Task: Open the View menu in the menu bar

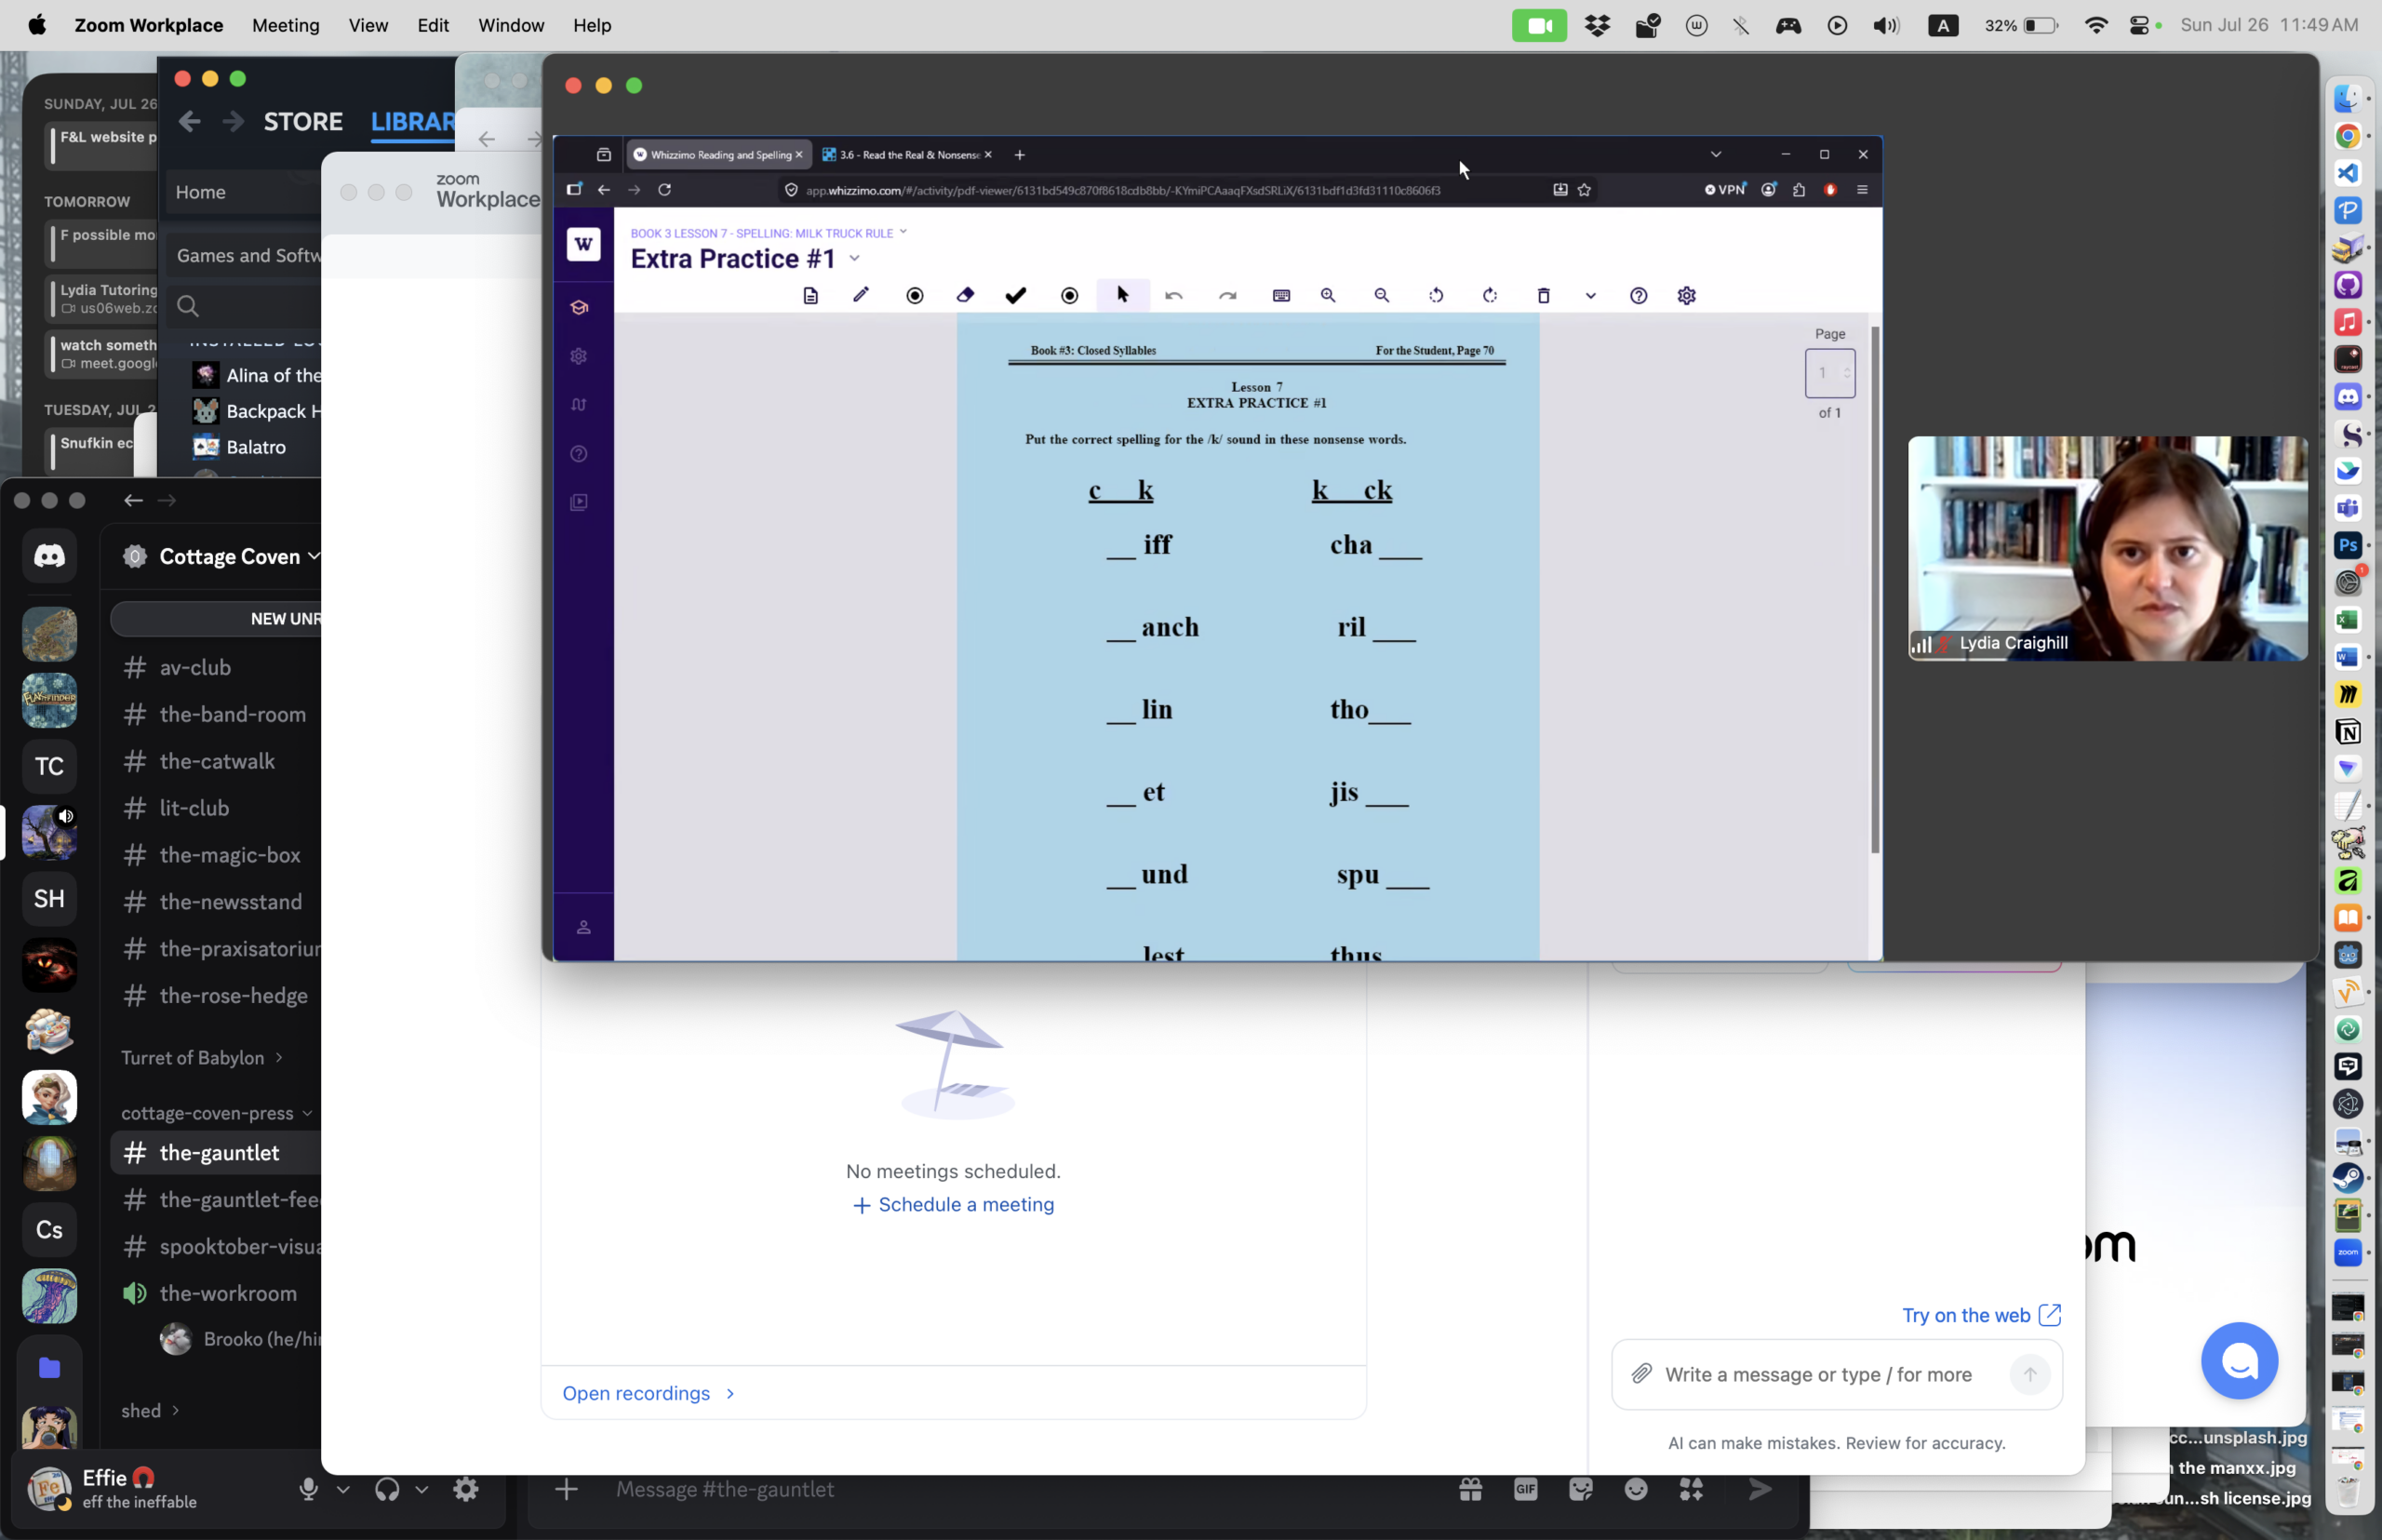Action: (x=368, y=26)
